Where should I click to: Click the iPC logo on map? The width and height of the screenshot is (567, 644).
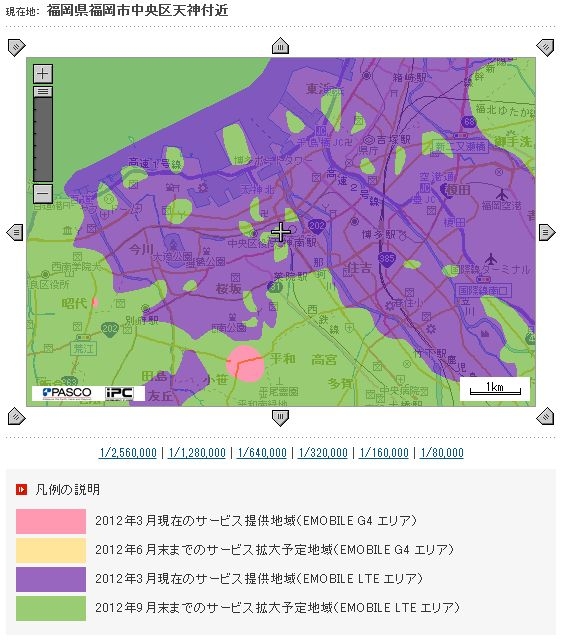pos(119,393)
